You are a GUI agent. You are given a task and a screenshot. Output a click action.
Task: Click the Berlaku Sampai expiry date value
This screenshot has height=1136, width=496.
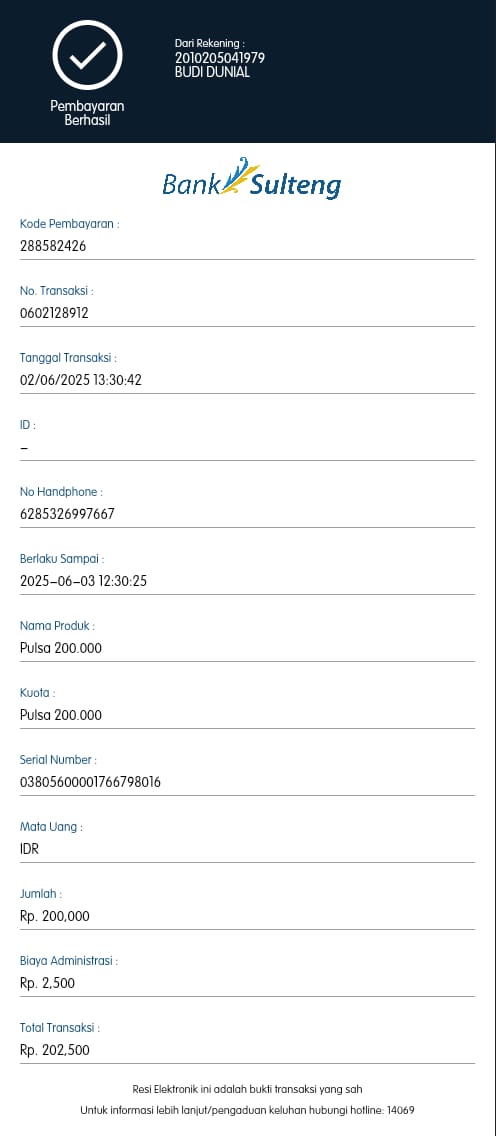[x=83, y=581]
